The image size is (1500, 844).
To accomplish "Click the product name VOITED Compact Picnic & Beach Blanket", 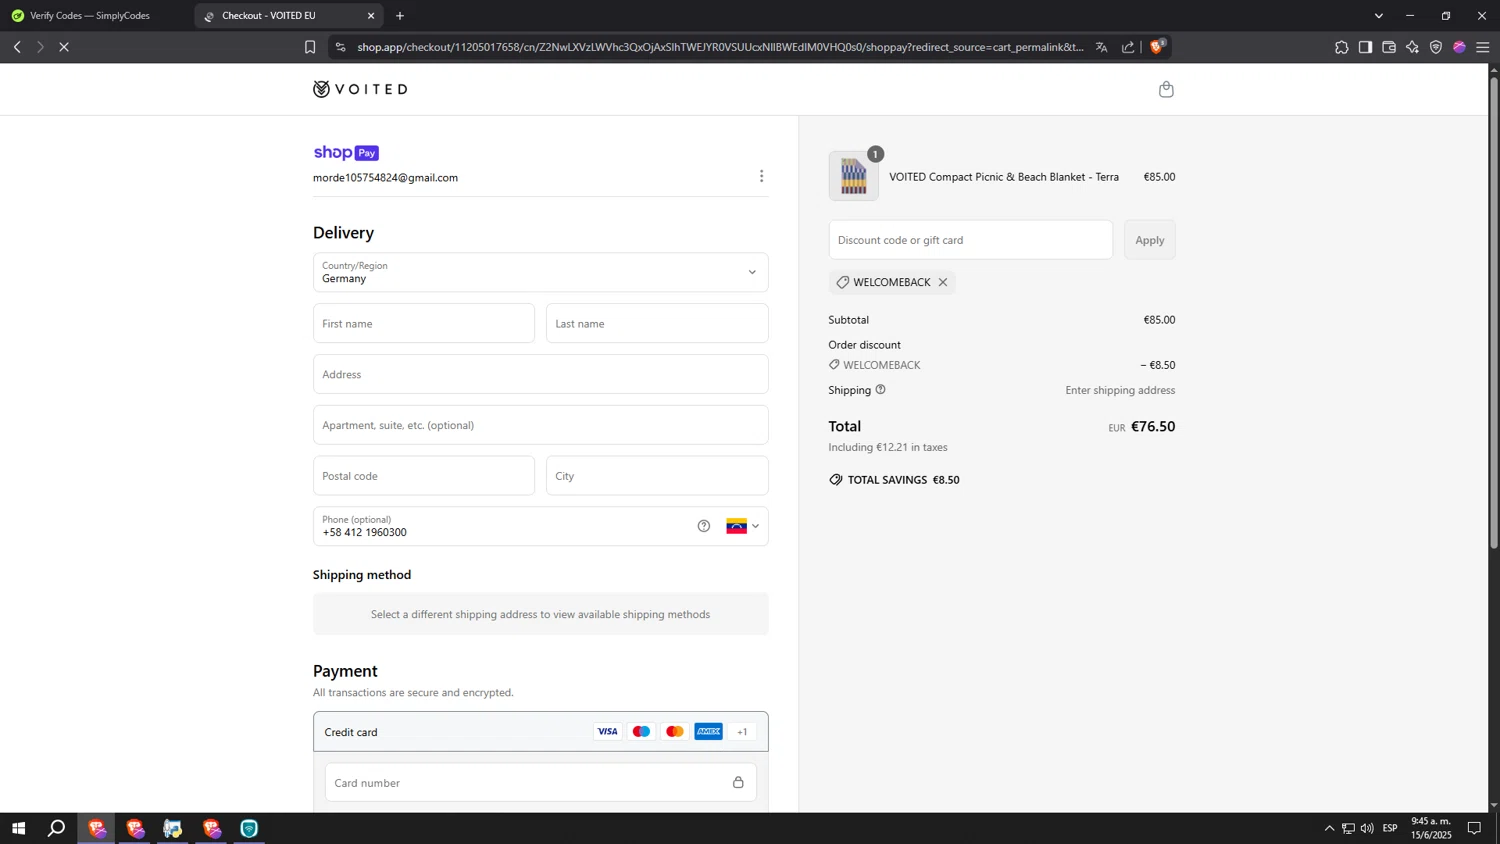I will [x=1004, y=177].
